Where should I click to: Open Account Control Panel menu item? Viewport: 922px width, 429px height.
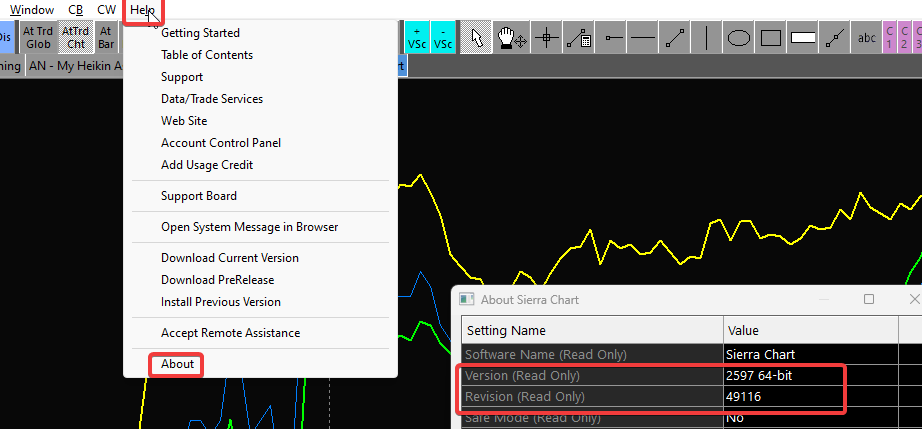221,143
